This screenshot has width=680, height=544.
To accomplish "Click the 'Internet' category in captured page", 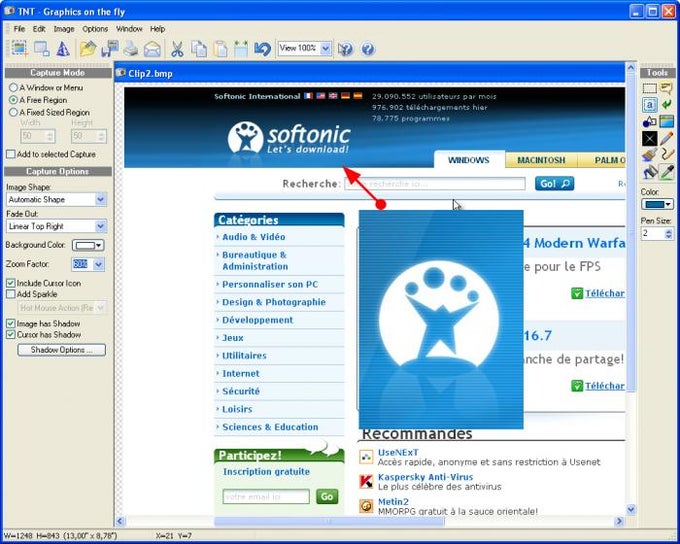I will [241, 374].
